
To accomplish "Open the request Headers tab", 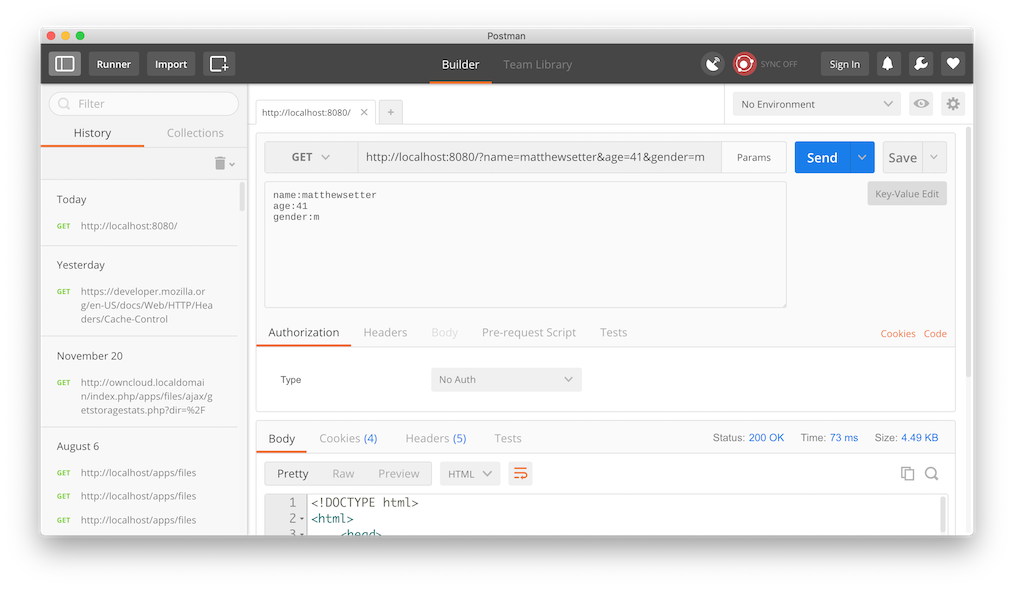I will pyautogui.click(x=385, y=332).
